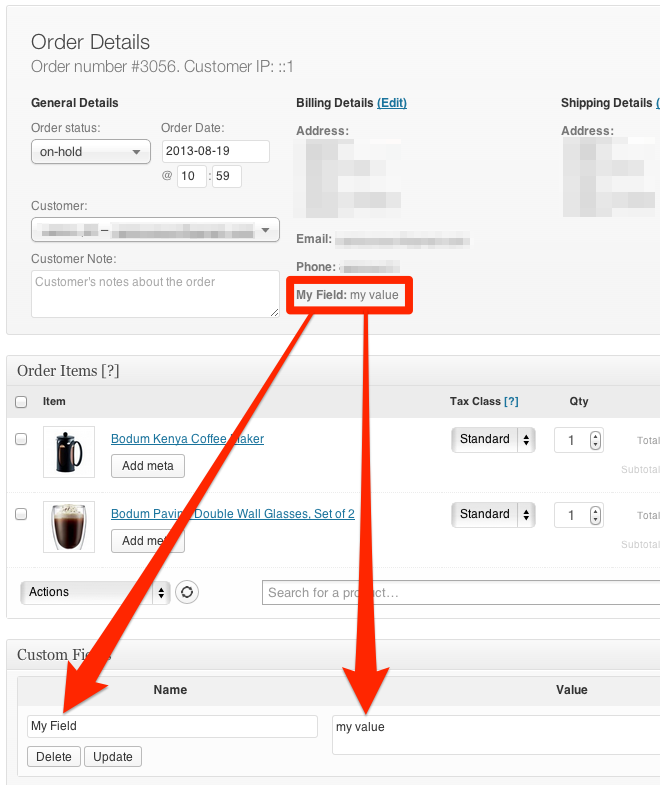Click the Double Wall Glasses product thumbnail
660x785 pixels.
[69, 527]
